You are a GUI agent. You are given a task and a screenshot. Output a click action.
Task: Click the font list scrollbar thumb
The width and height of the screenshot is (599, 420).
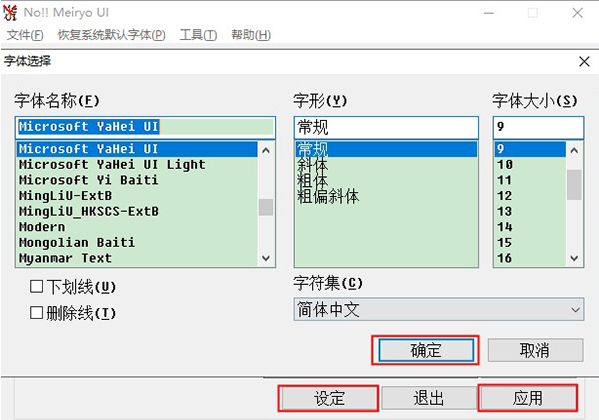tap(266, 207)
